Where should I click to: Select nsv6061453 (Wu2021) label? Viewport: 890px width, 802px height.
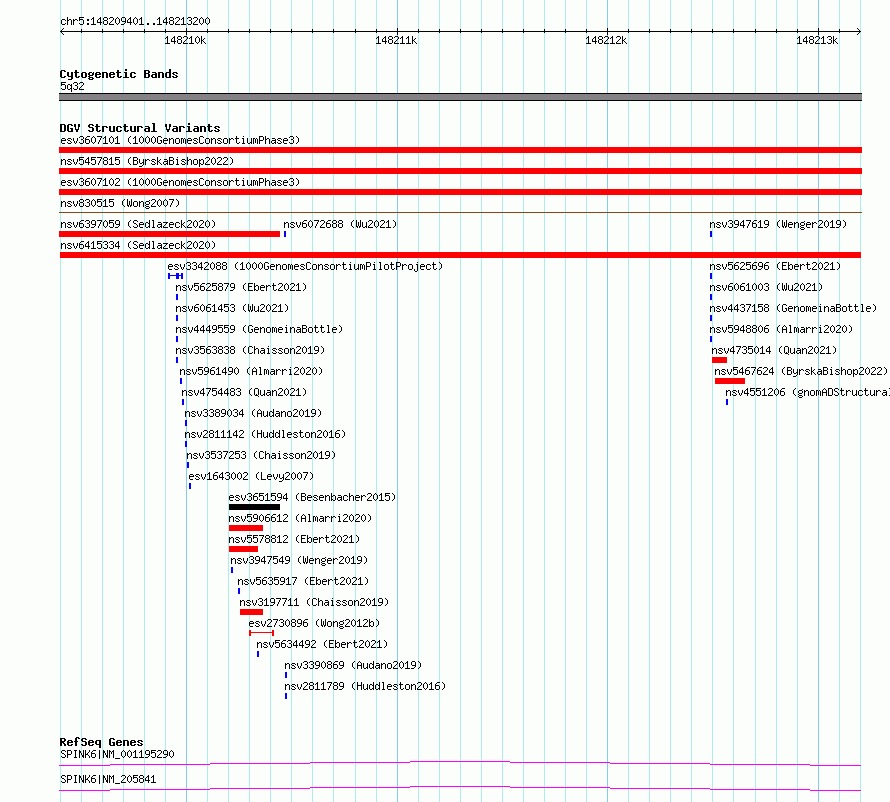[x=232, y=308]
